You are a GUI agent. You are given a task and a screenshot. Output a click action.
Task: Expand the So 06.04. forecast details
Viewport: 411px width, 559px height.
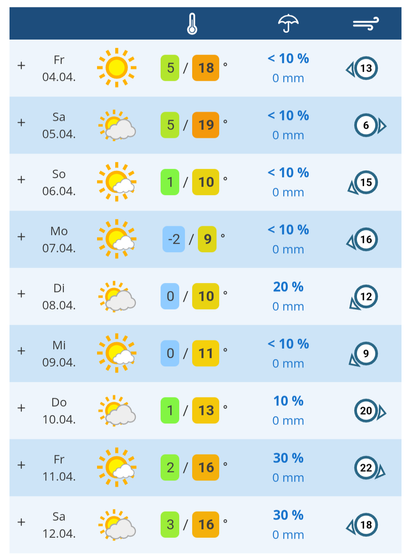click(21, 180)
